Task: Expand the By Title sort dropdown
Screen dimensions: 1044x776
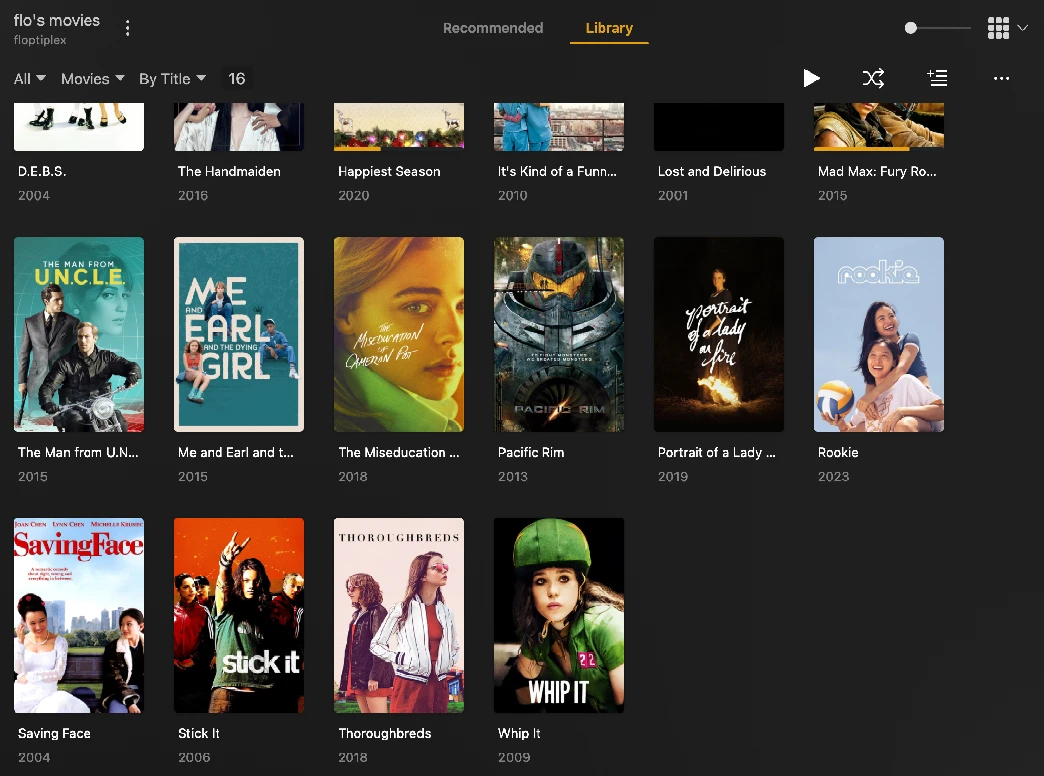Action: [172, 78]
